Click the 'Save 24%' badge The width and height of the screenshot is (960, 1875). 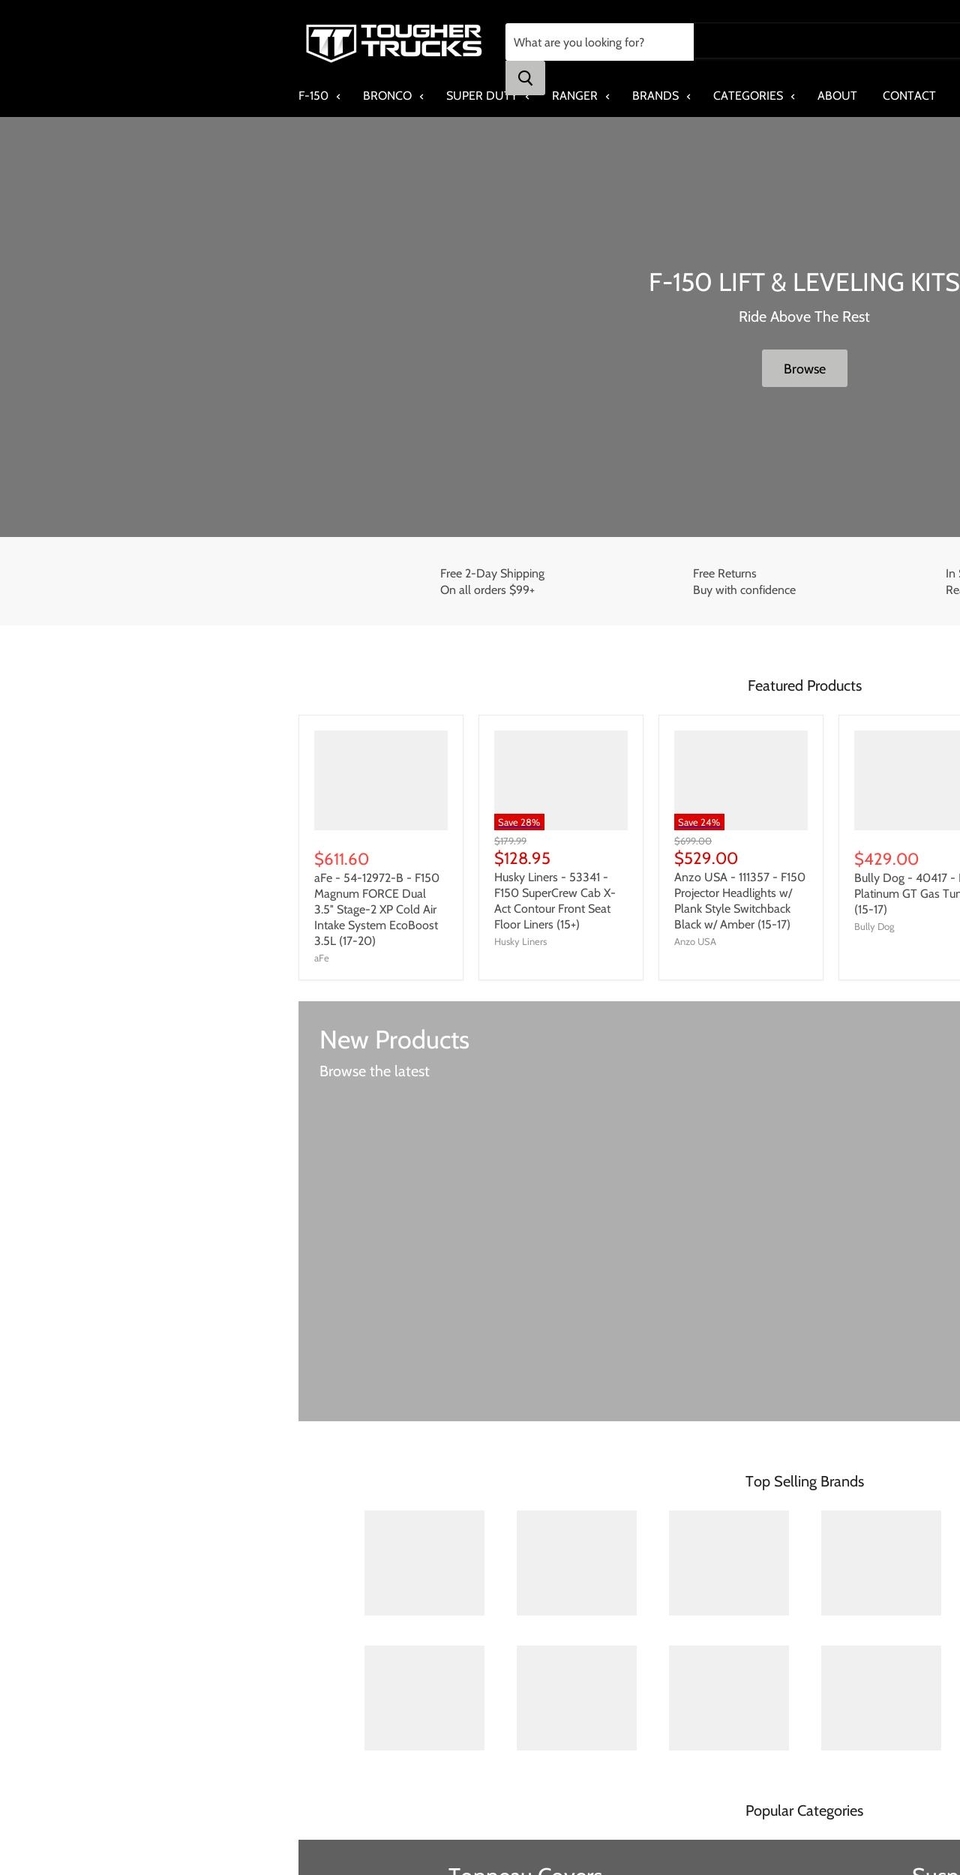[699, 822]
